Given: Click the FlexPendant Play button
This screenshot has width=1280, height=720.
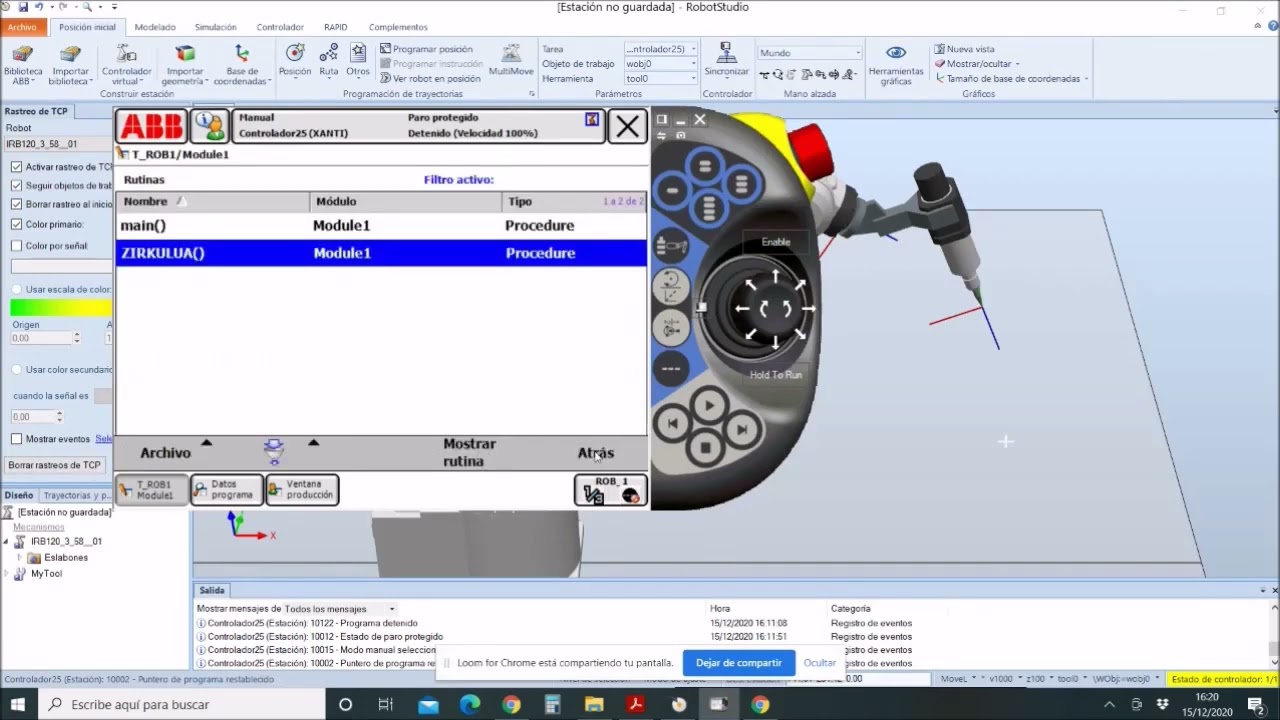Looking at the screenshot, I should click(709, 406).
